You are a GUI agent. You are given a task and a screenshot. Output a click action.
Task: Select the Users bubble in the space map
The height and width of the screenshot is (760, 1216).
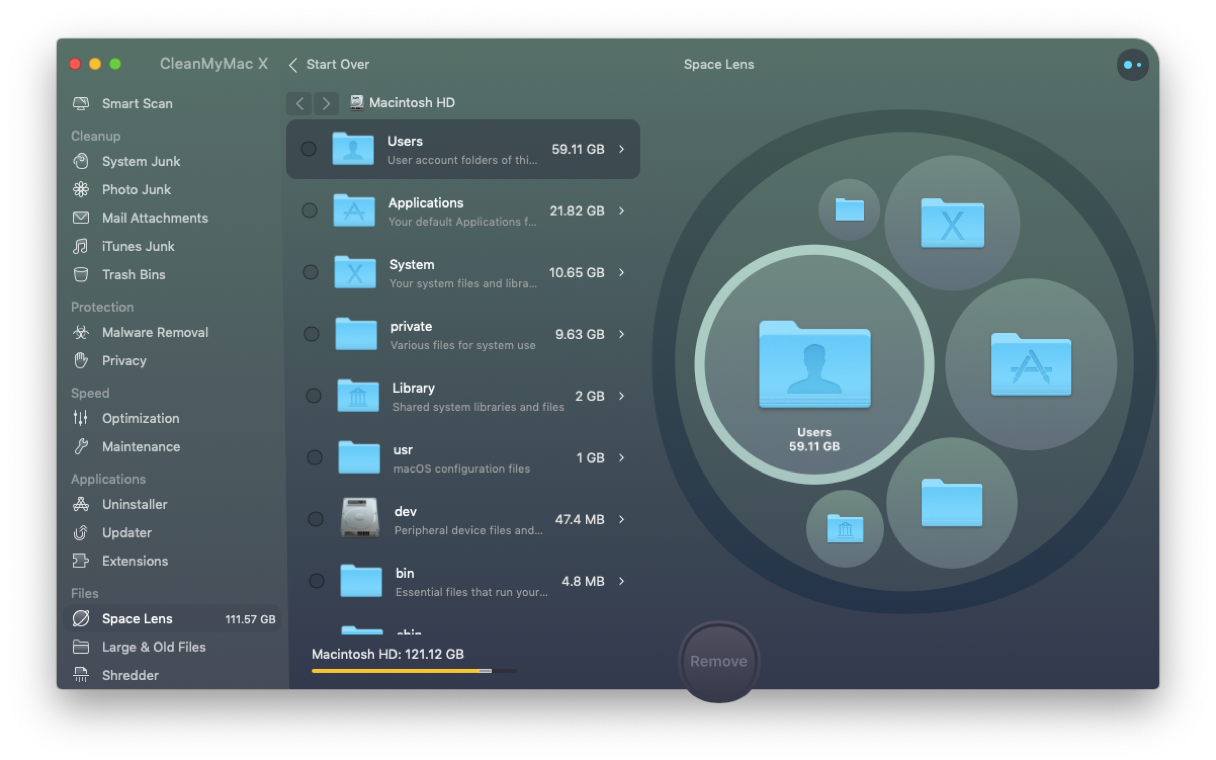pos(815,365)
